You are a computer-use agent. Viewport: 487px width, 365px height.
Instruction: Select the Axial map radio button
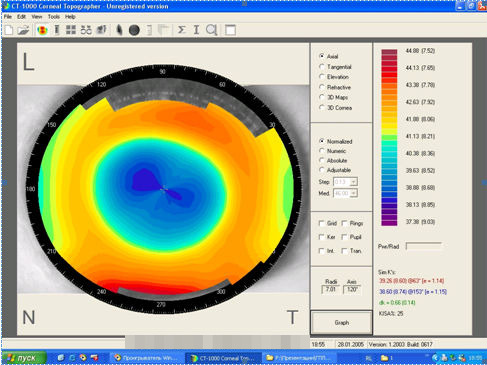pyautogui.click(x=322, y=56)
